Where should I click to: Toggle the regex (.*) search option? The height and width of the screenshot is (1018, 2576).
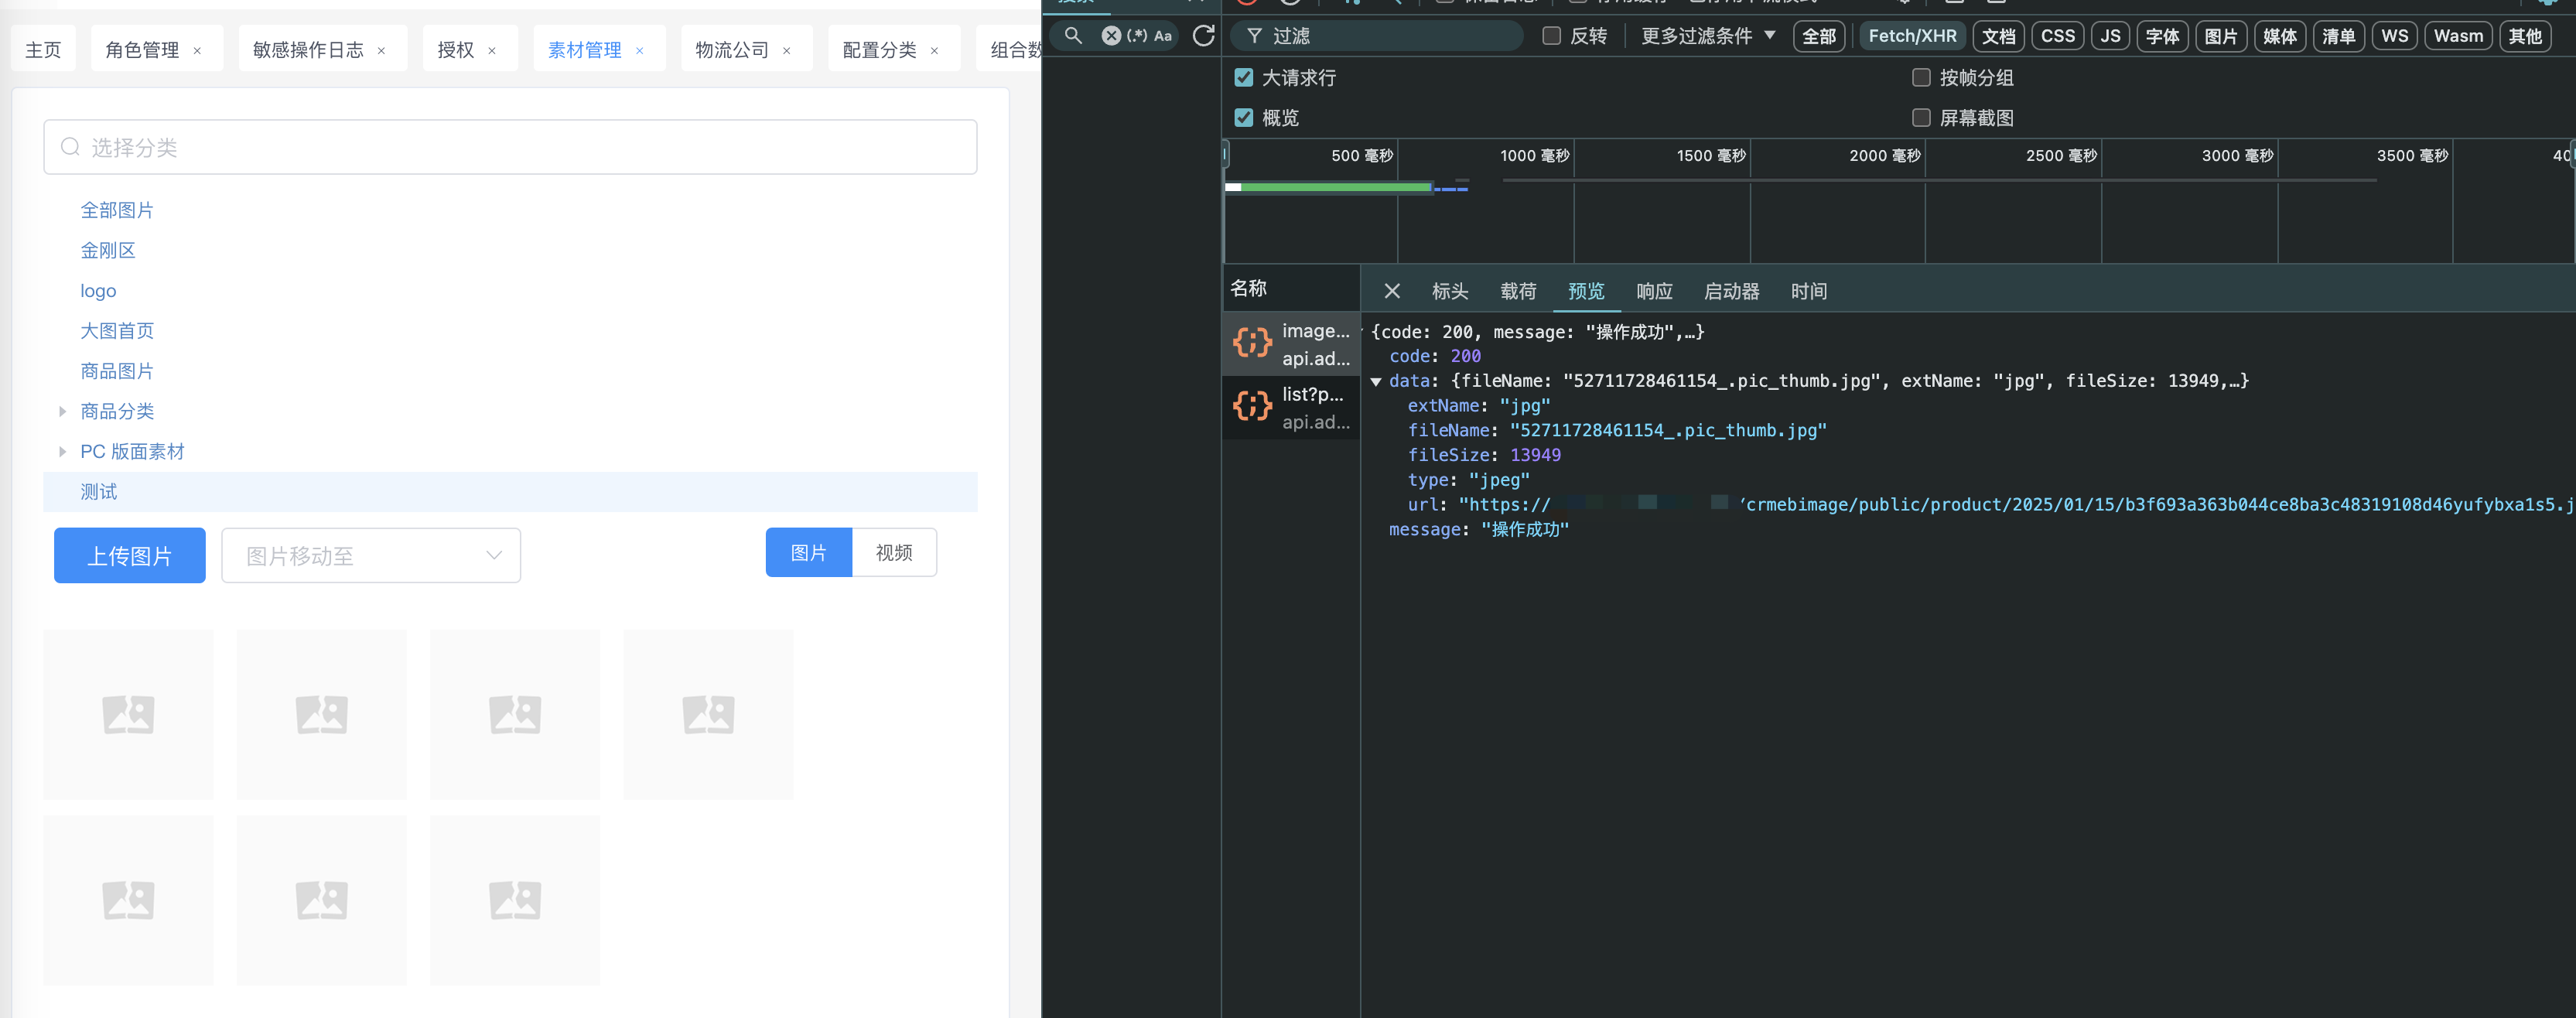coord(1137,36)
